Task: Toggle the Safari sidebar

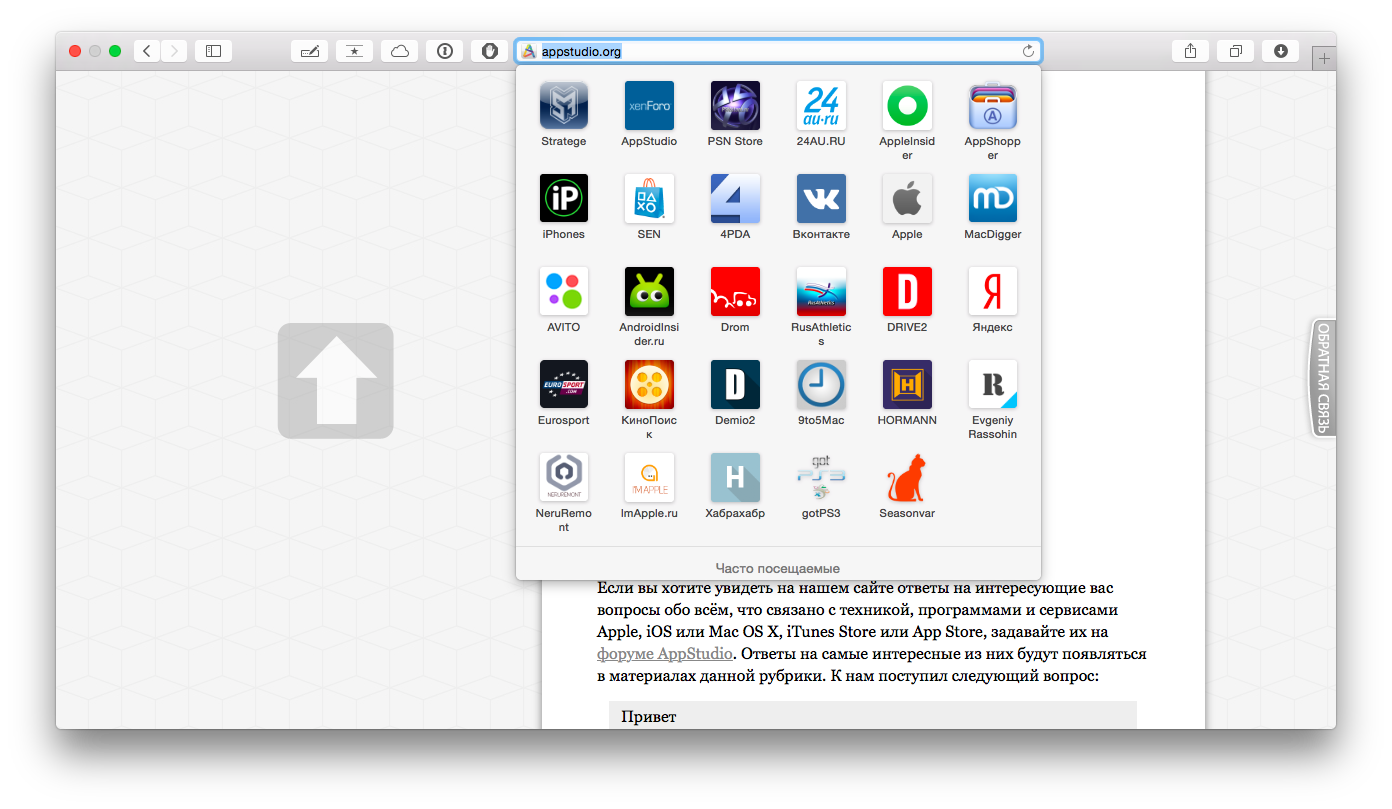Action: [213, 51]
